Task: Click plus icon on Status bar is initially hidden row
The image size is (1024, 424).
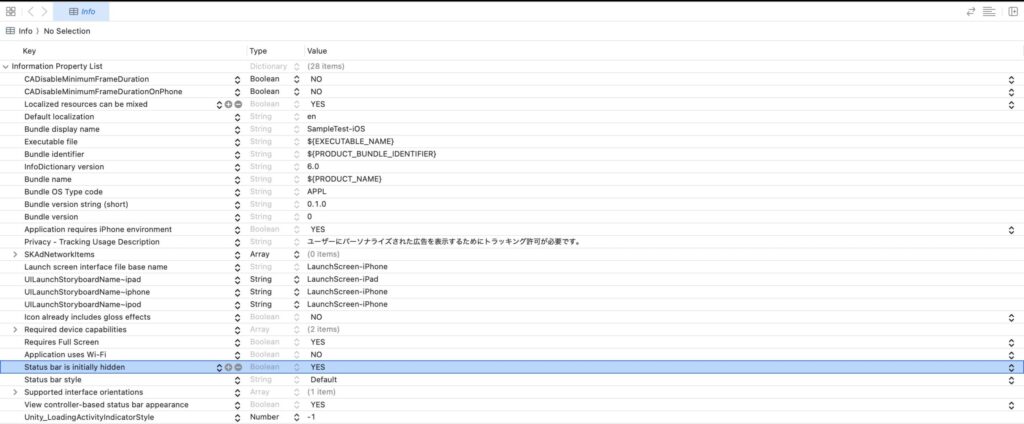Action: pyautogui.click(x=228, y=367)
